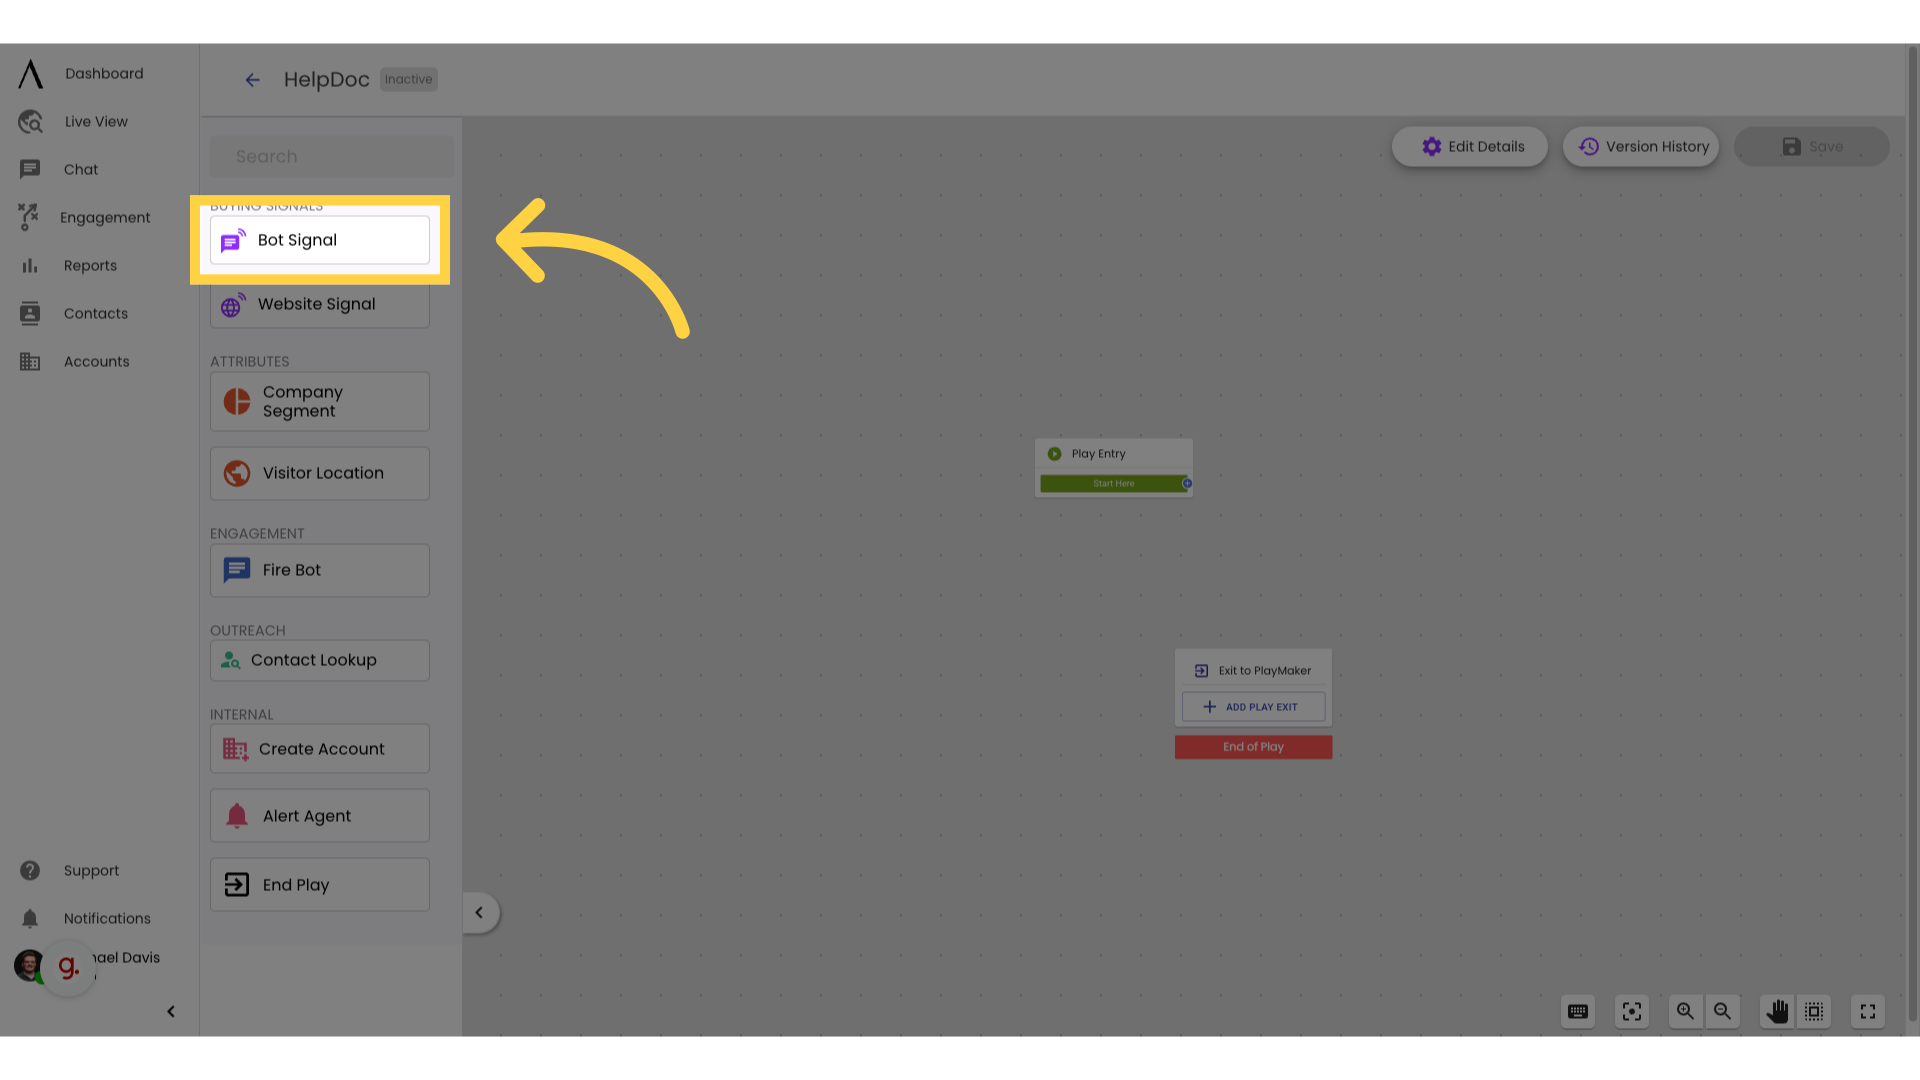Image resolution: width=1920 pixels, height=1080 pixels.
Task: Toggle the sidebar collapse arrow button
Action: click(x=169, y=1011)
